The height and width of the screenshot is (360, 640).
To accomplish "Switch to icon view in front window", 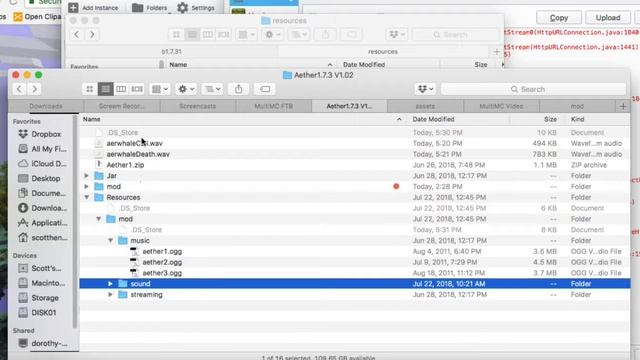I will pyautogui.click(x=90, y=89).
